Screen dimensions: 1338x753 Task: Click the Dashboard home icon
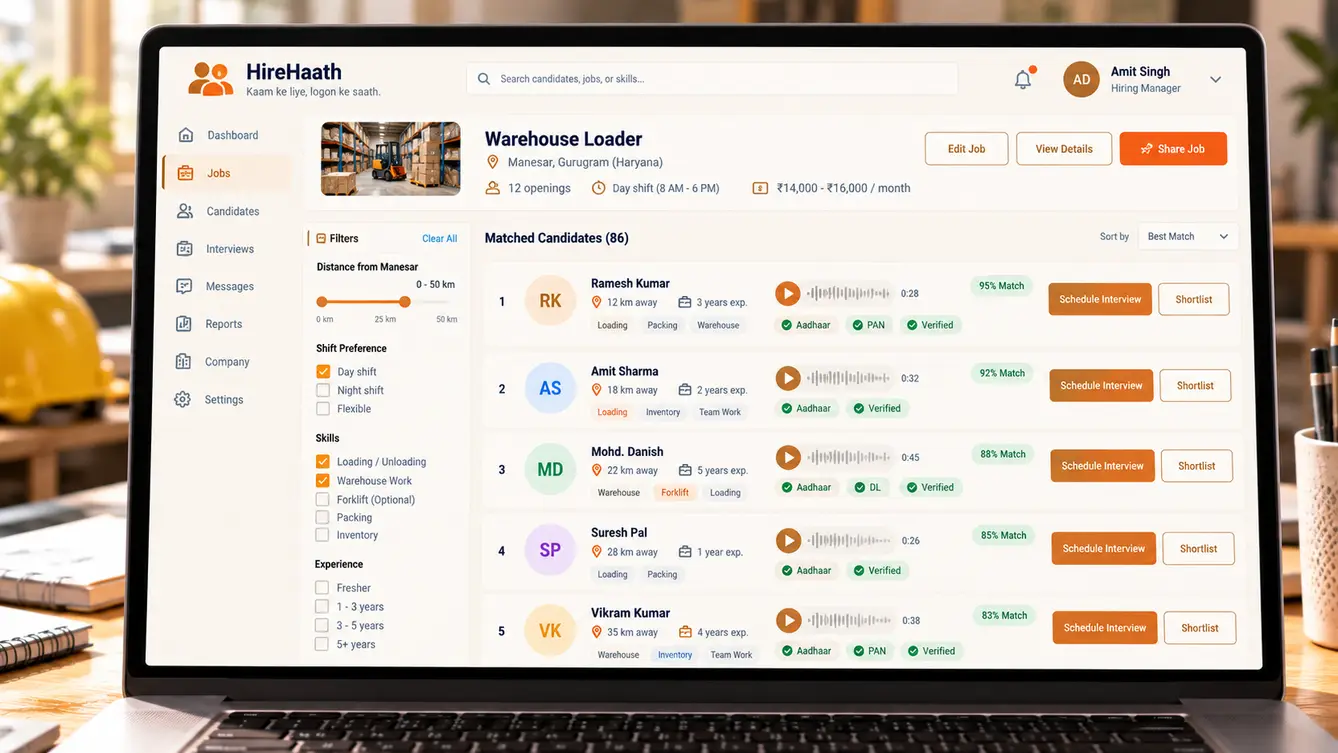click(185, 135)
